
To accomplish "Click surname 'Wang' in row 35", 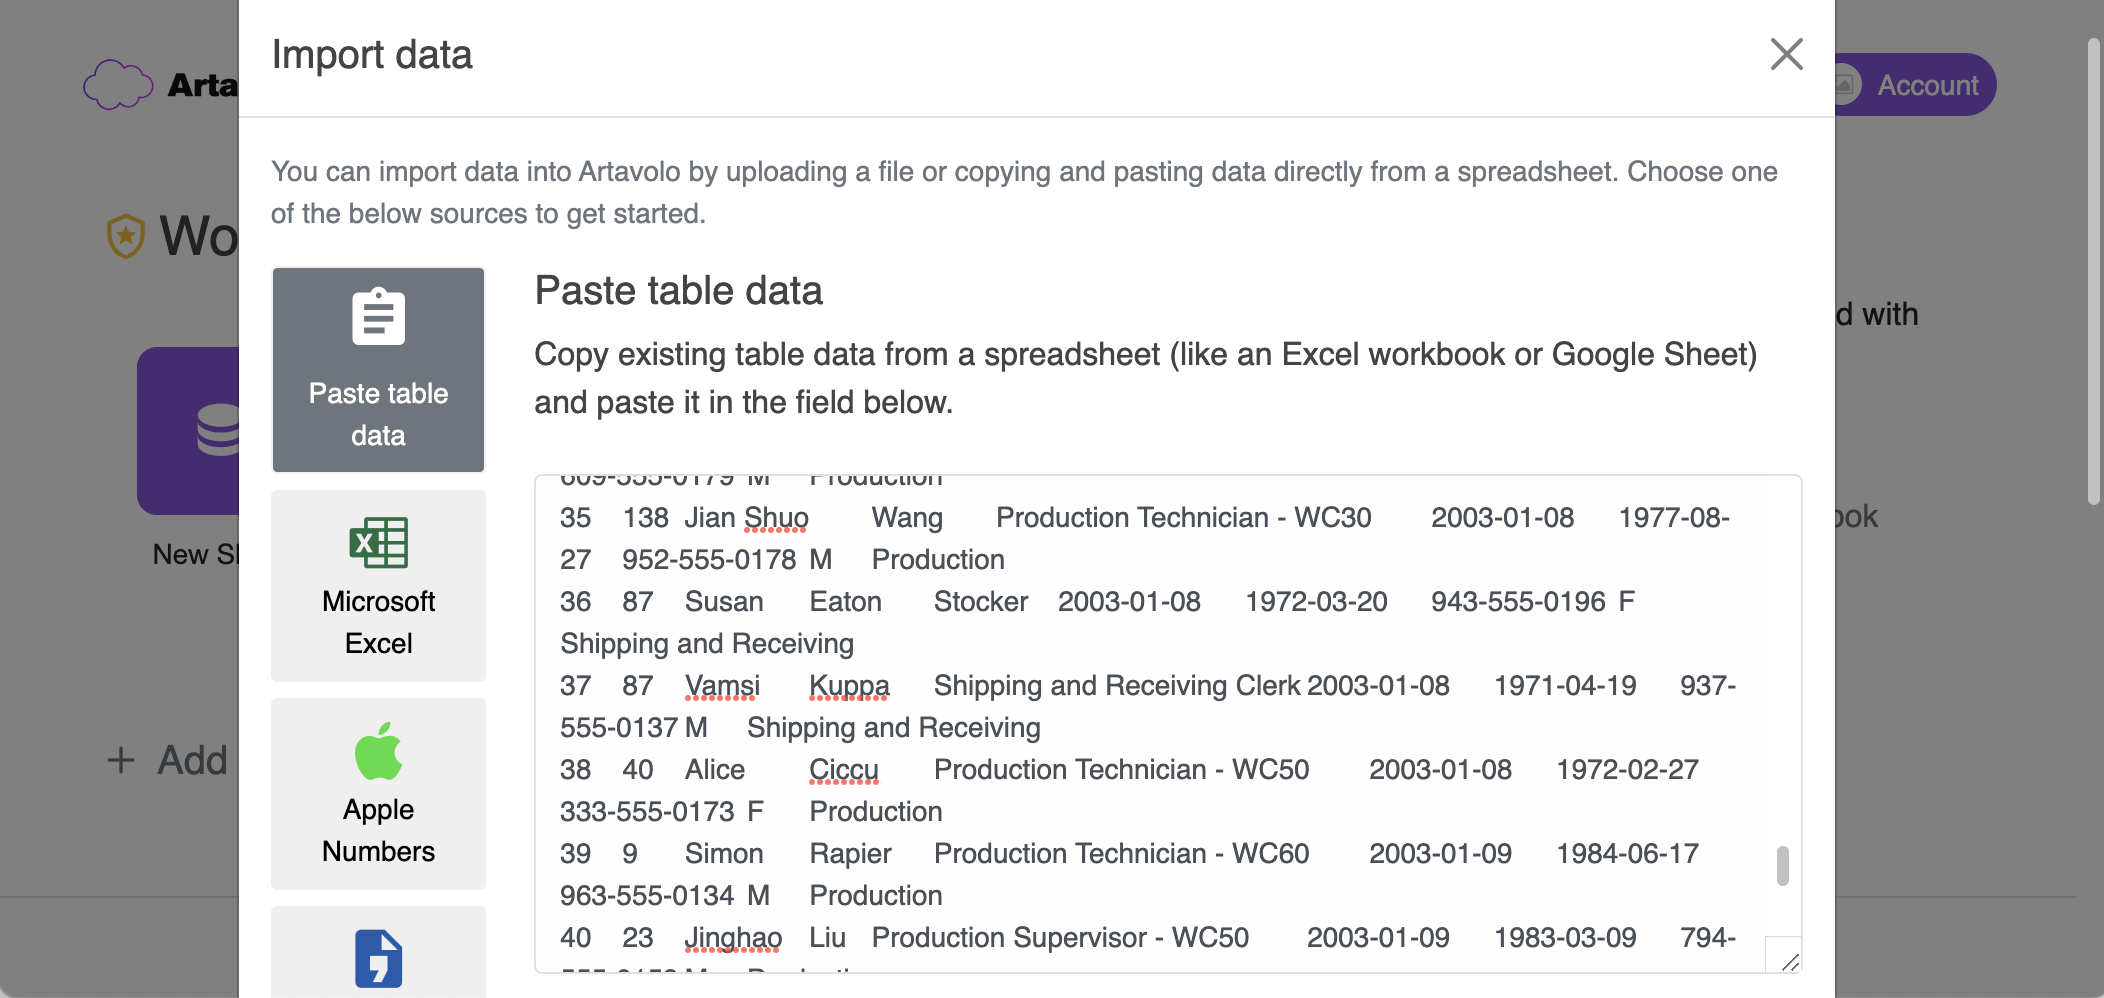I will pos(907,518).
